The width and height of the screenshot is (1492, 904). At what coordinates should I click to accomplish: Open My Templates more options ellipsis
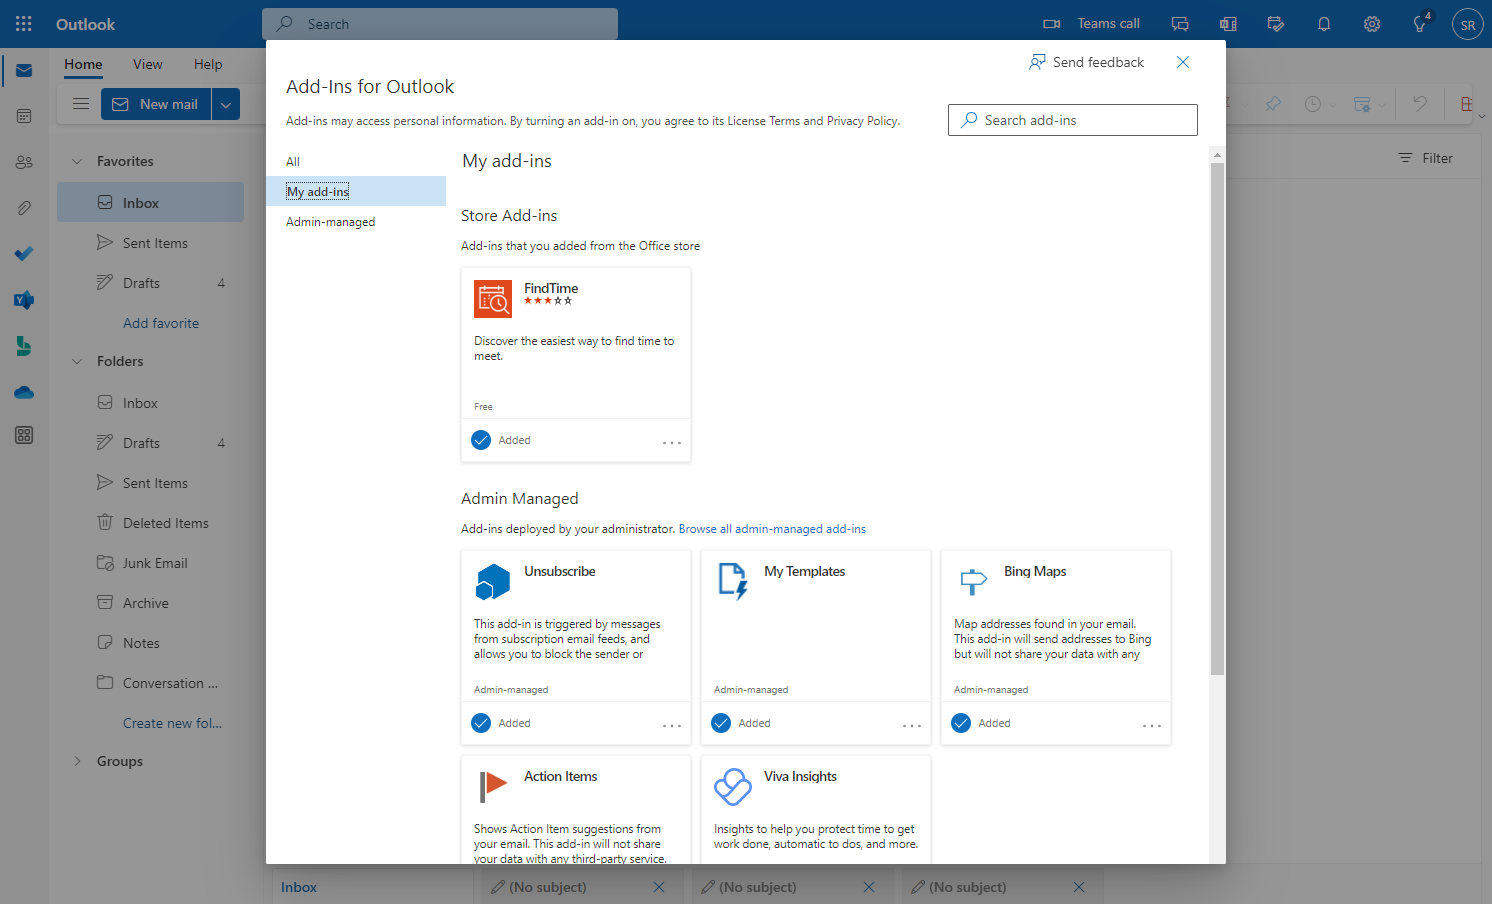(x=912, y=725)
